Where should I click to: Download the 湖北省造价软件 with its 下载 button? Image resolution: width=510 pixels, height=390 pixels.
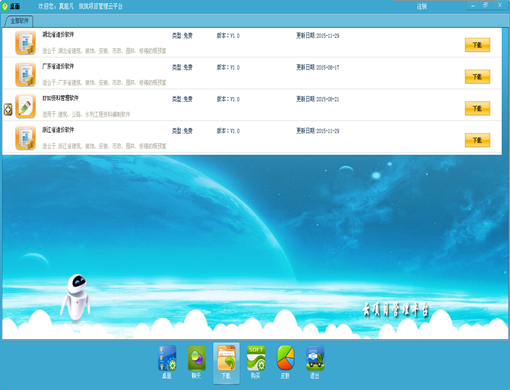click(477, 45)
